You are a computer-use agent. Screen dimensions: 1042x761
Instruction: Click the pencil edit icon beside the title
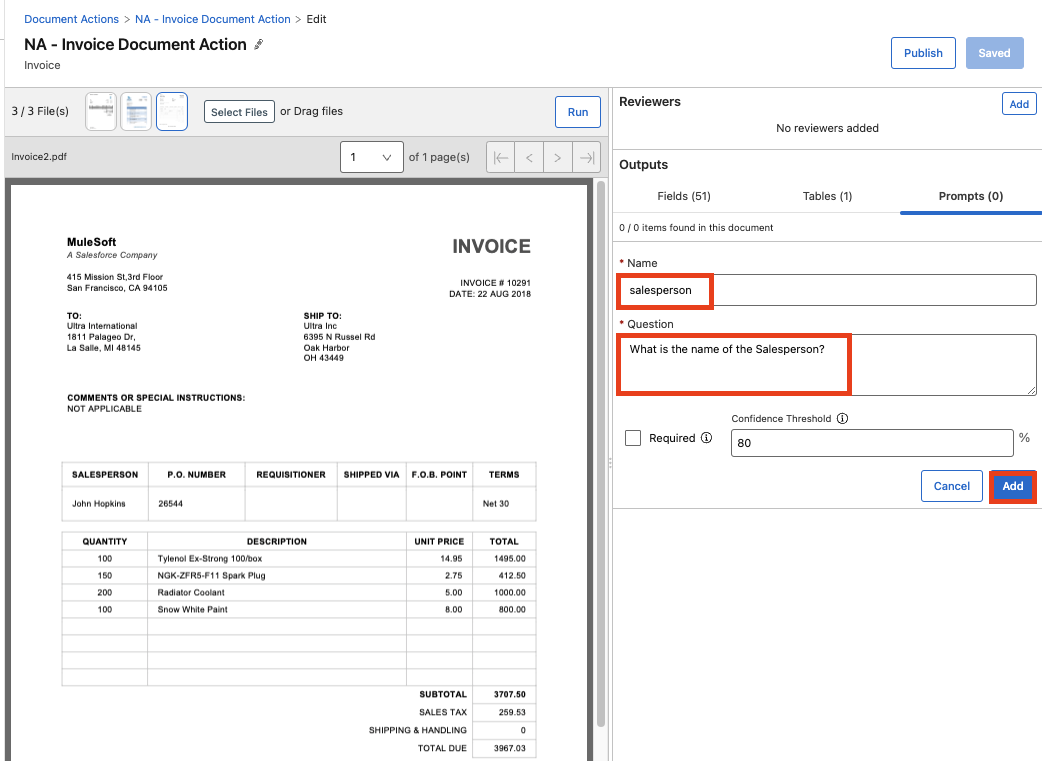point(259,45)
